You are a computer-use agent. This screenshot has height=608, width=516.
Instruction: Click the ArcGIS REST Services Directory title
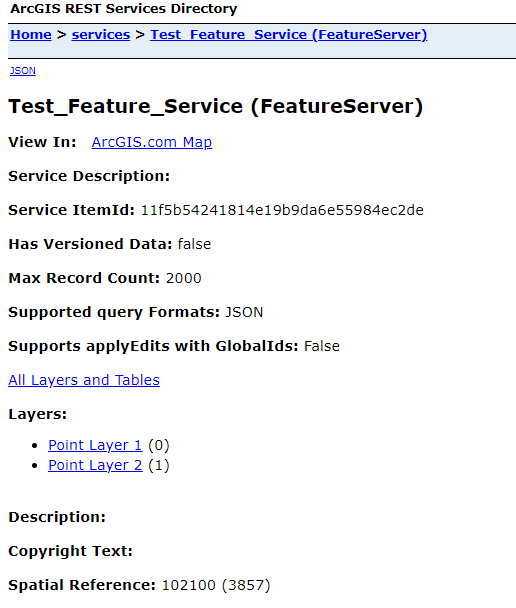[124, 9]
